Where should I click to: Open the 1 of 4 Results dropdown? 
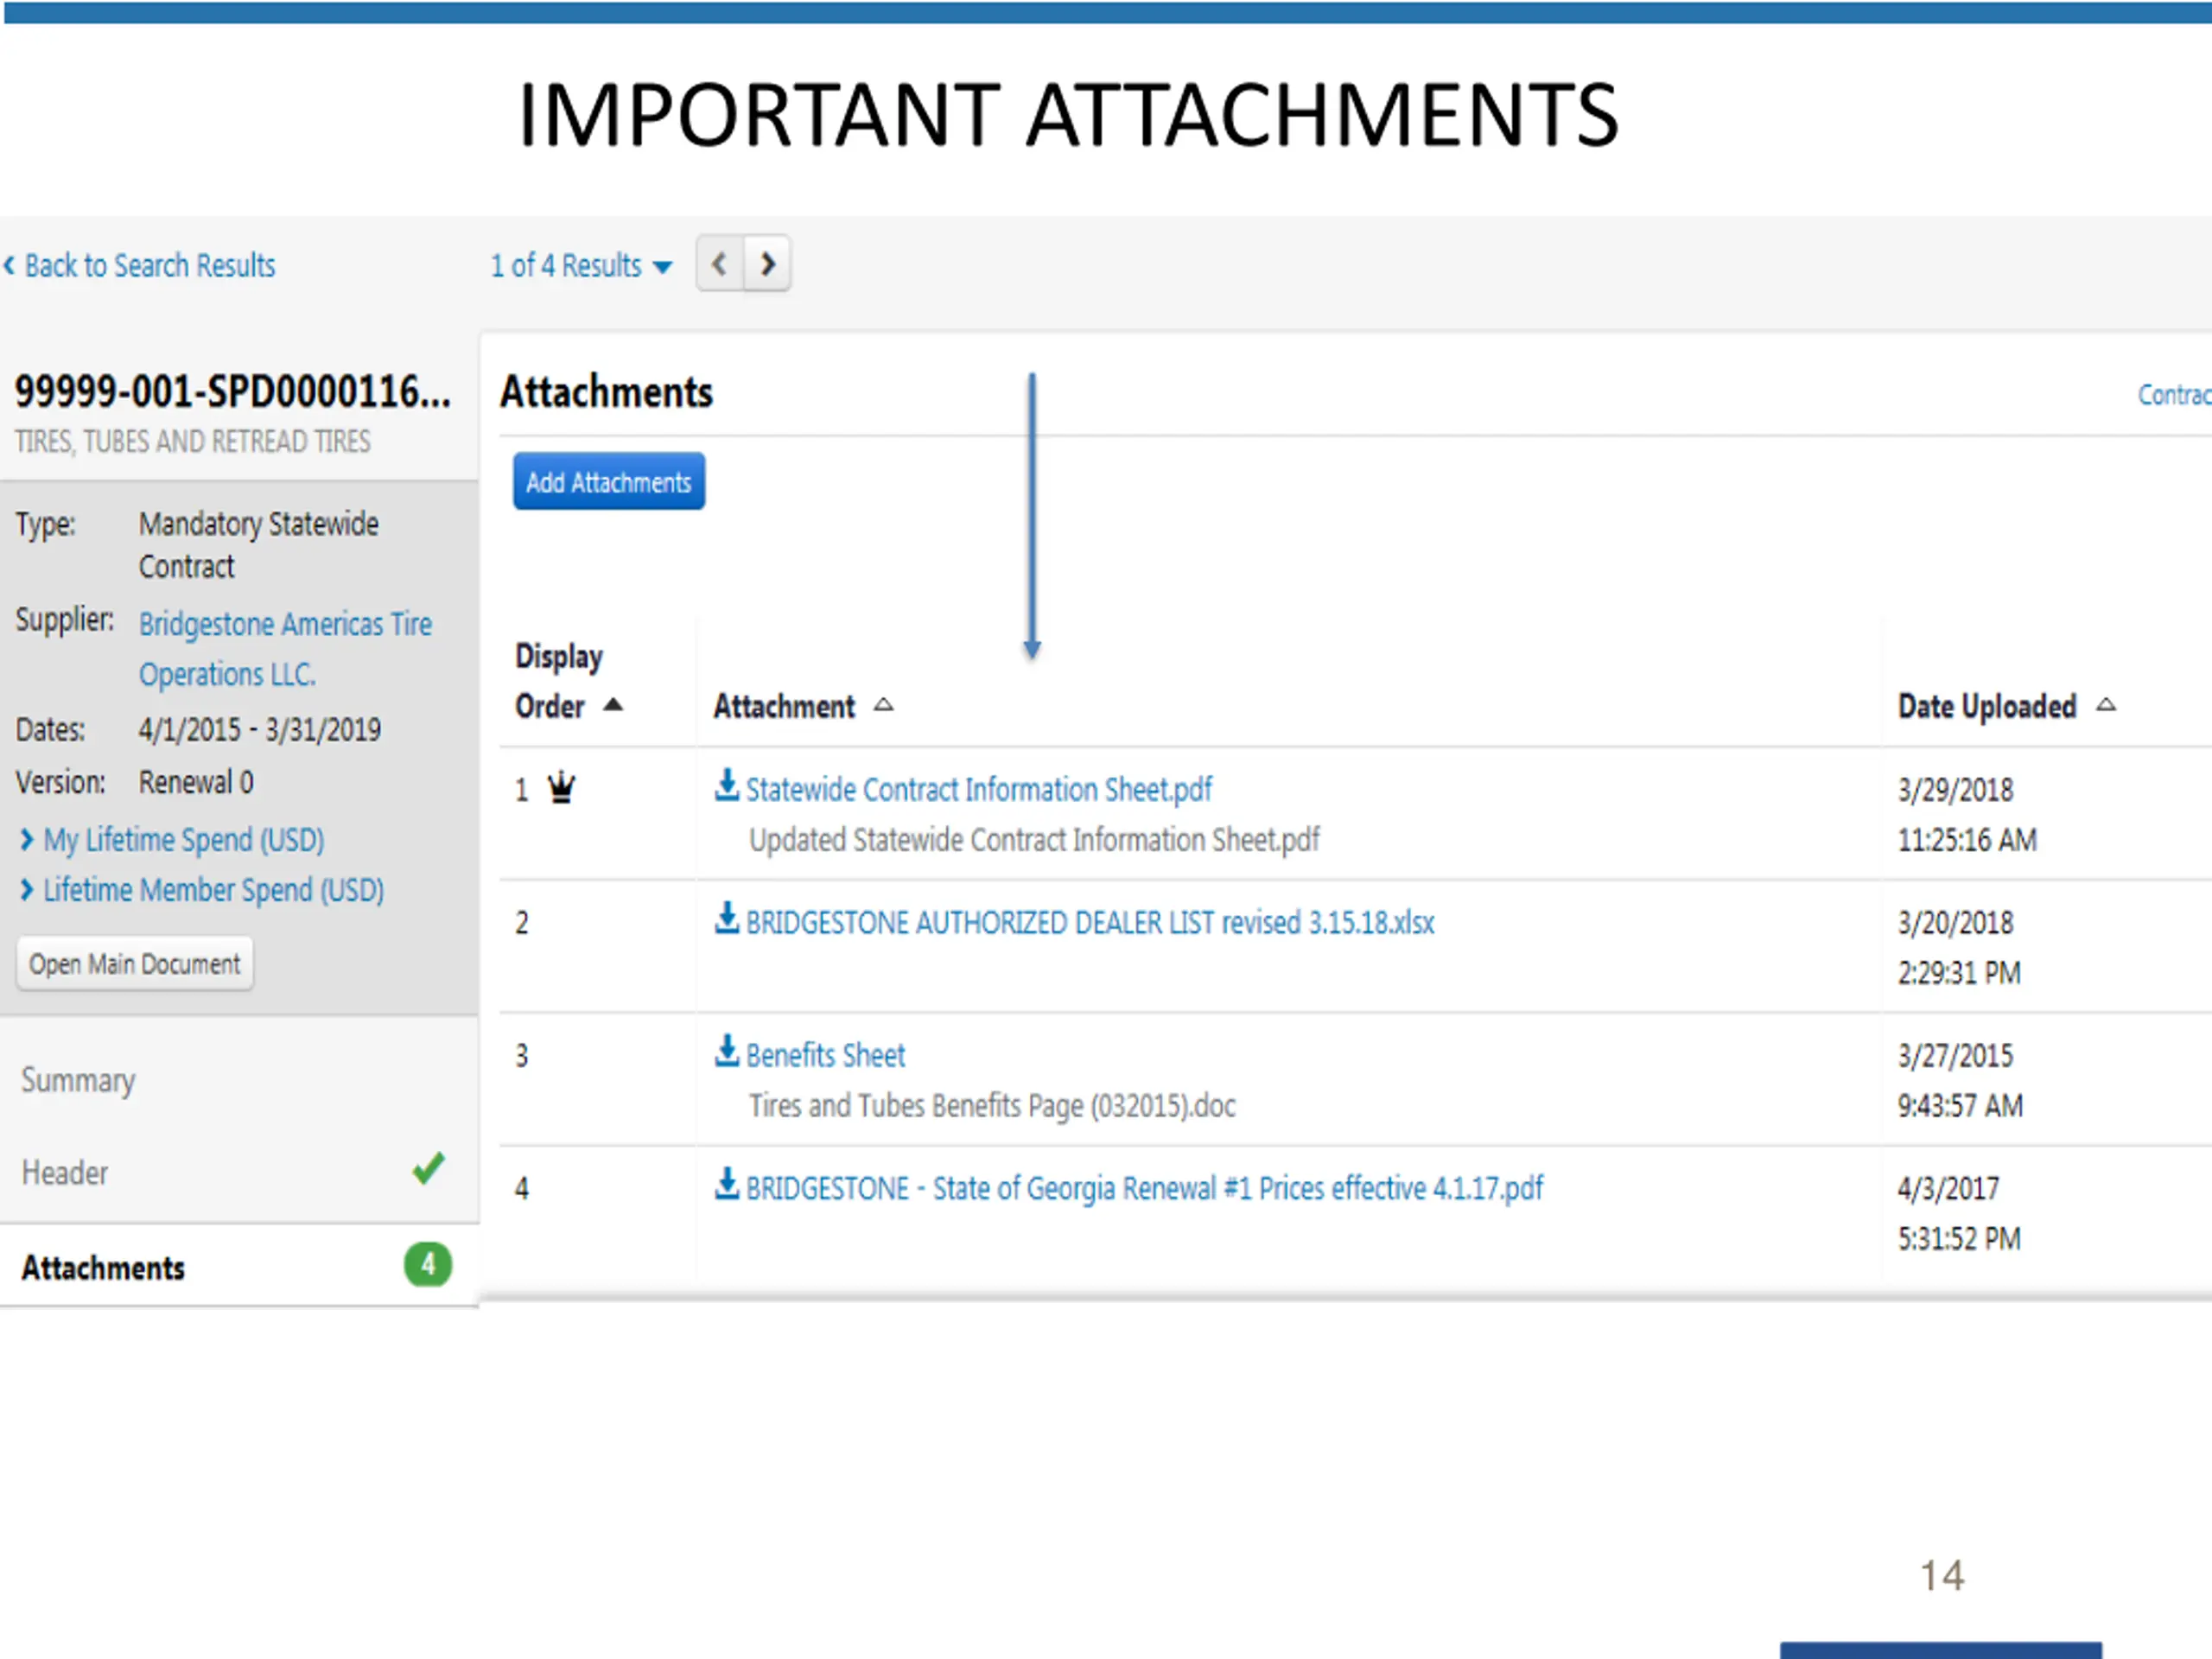[581, 266]
